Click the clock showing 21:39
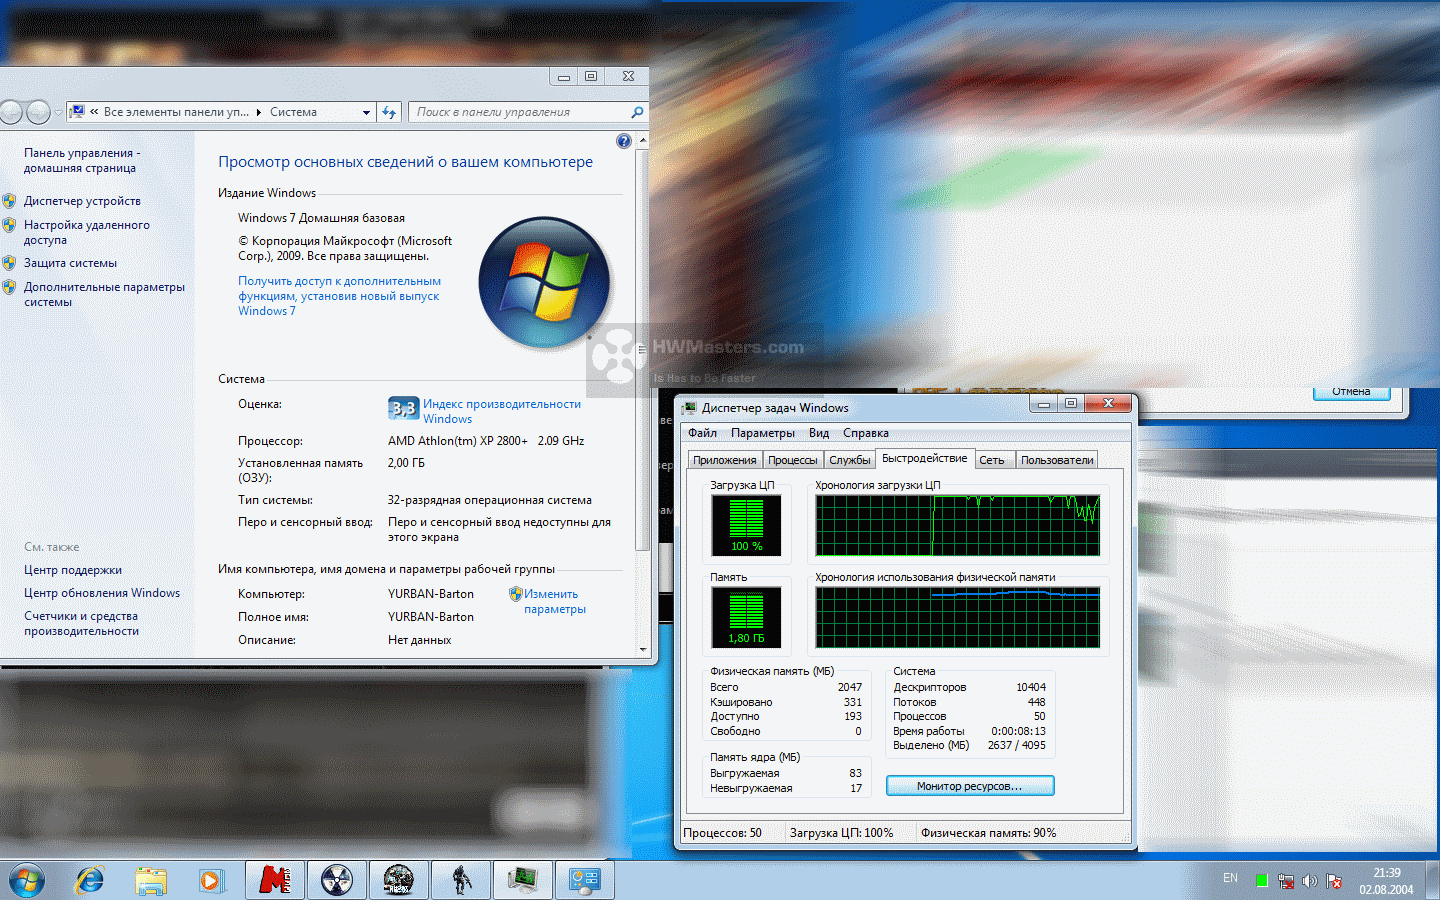Image resolution: width=1440 pixels, height=900 pixels. [x=1386, y=873]
